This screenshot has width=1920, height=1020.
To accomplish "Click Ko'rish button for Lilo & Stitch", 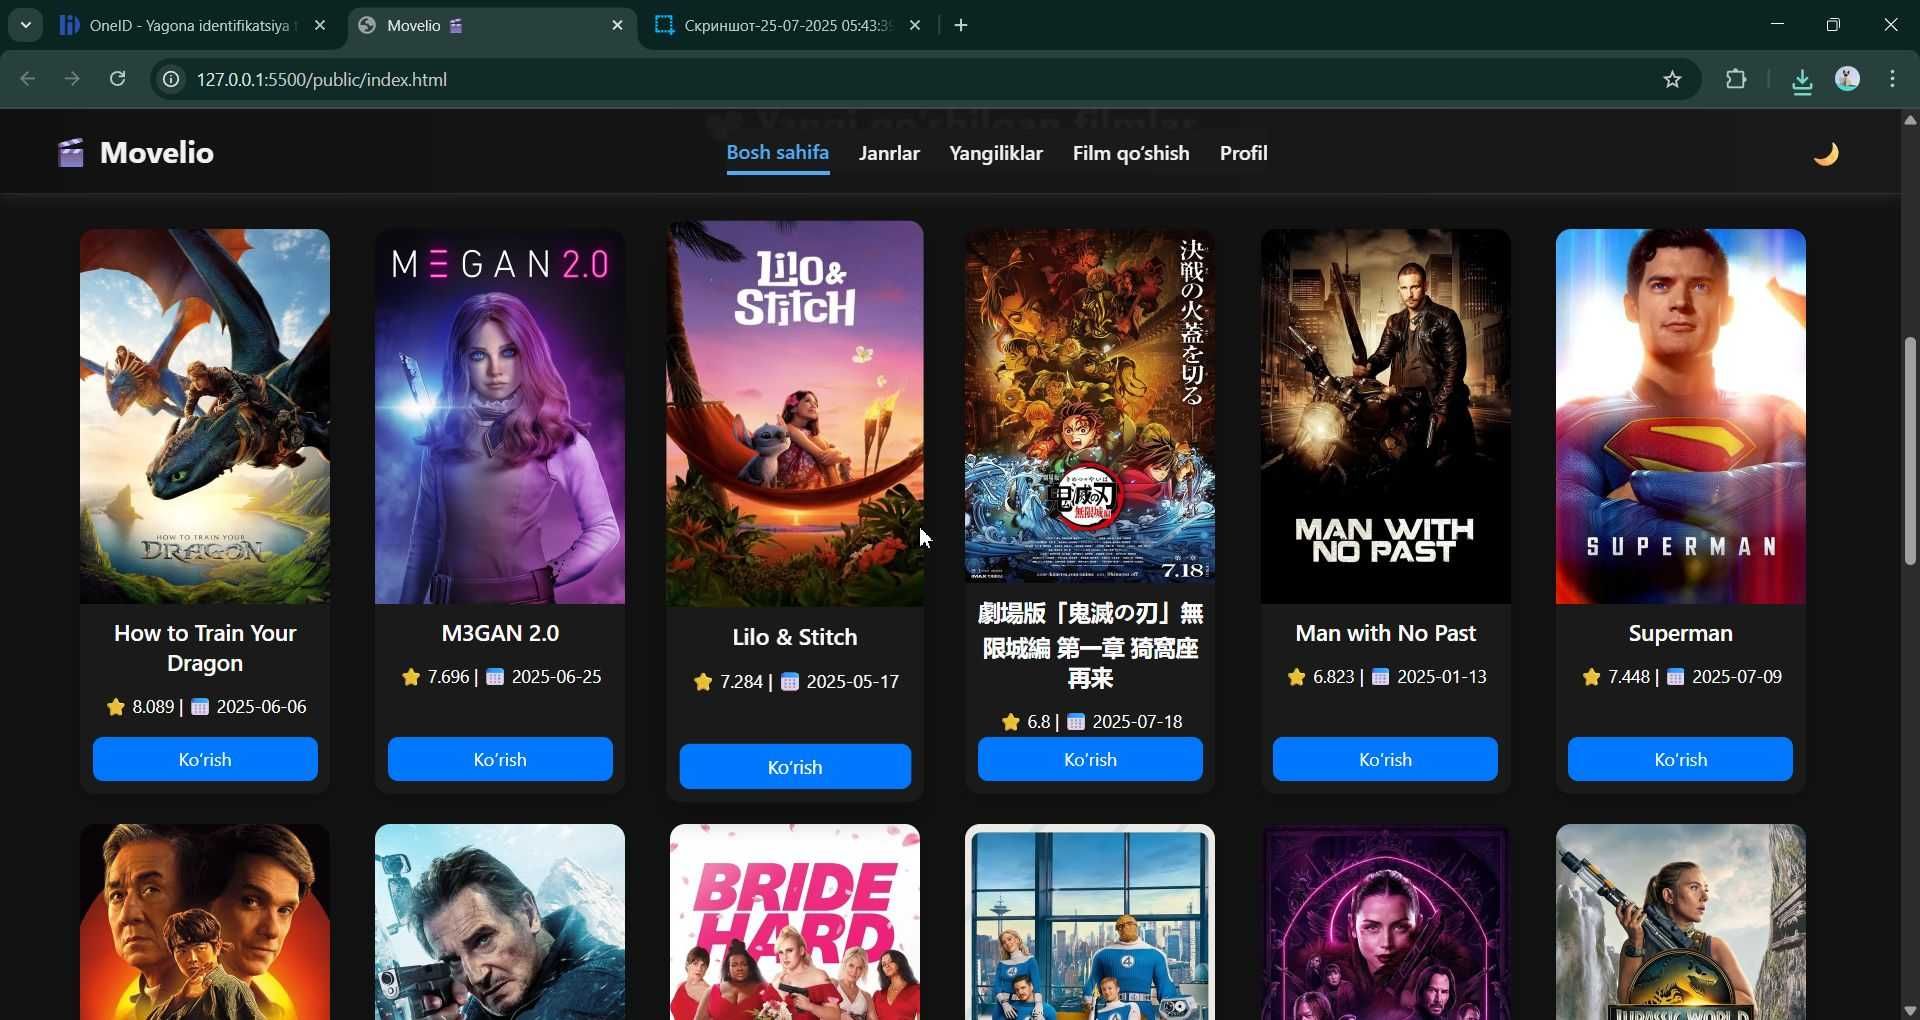I will tap(795, 767).
